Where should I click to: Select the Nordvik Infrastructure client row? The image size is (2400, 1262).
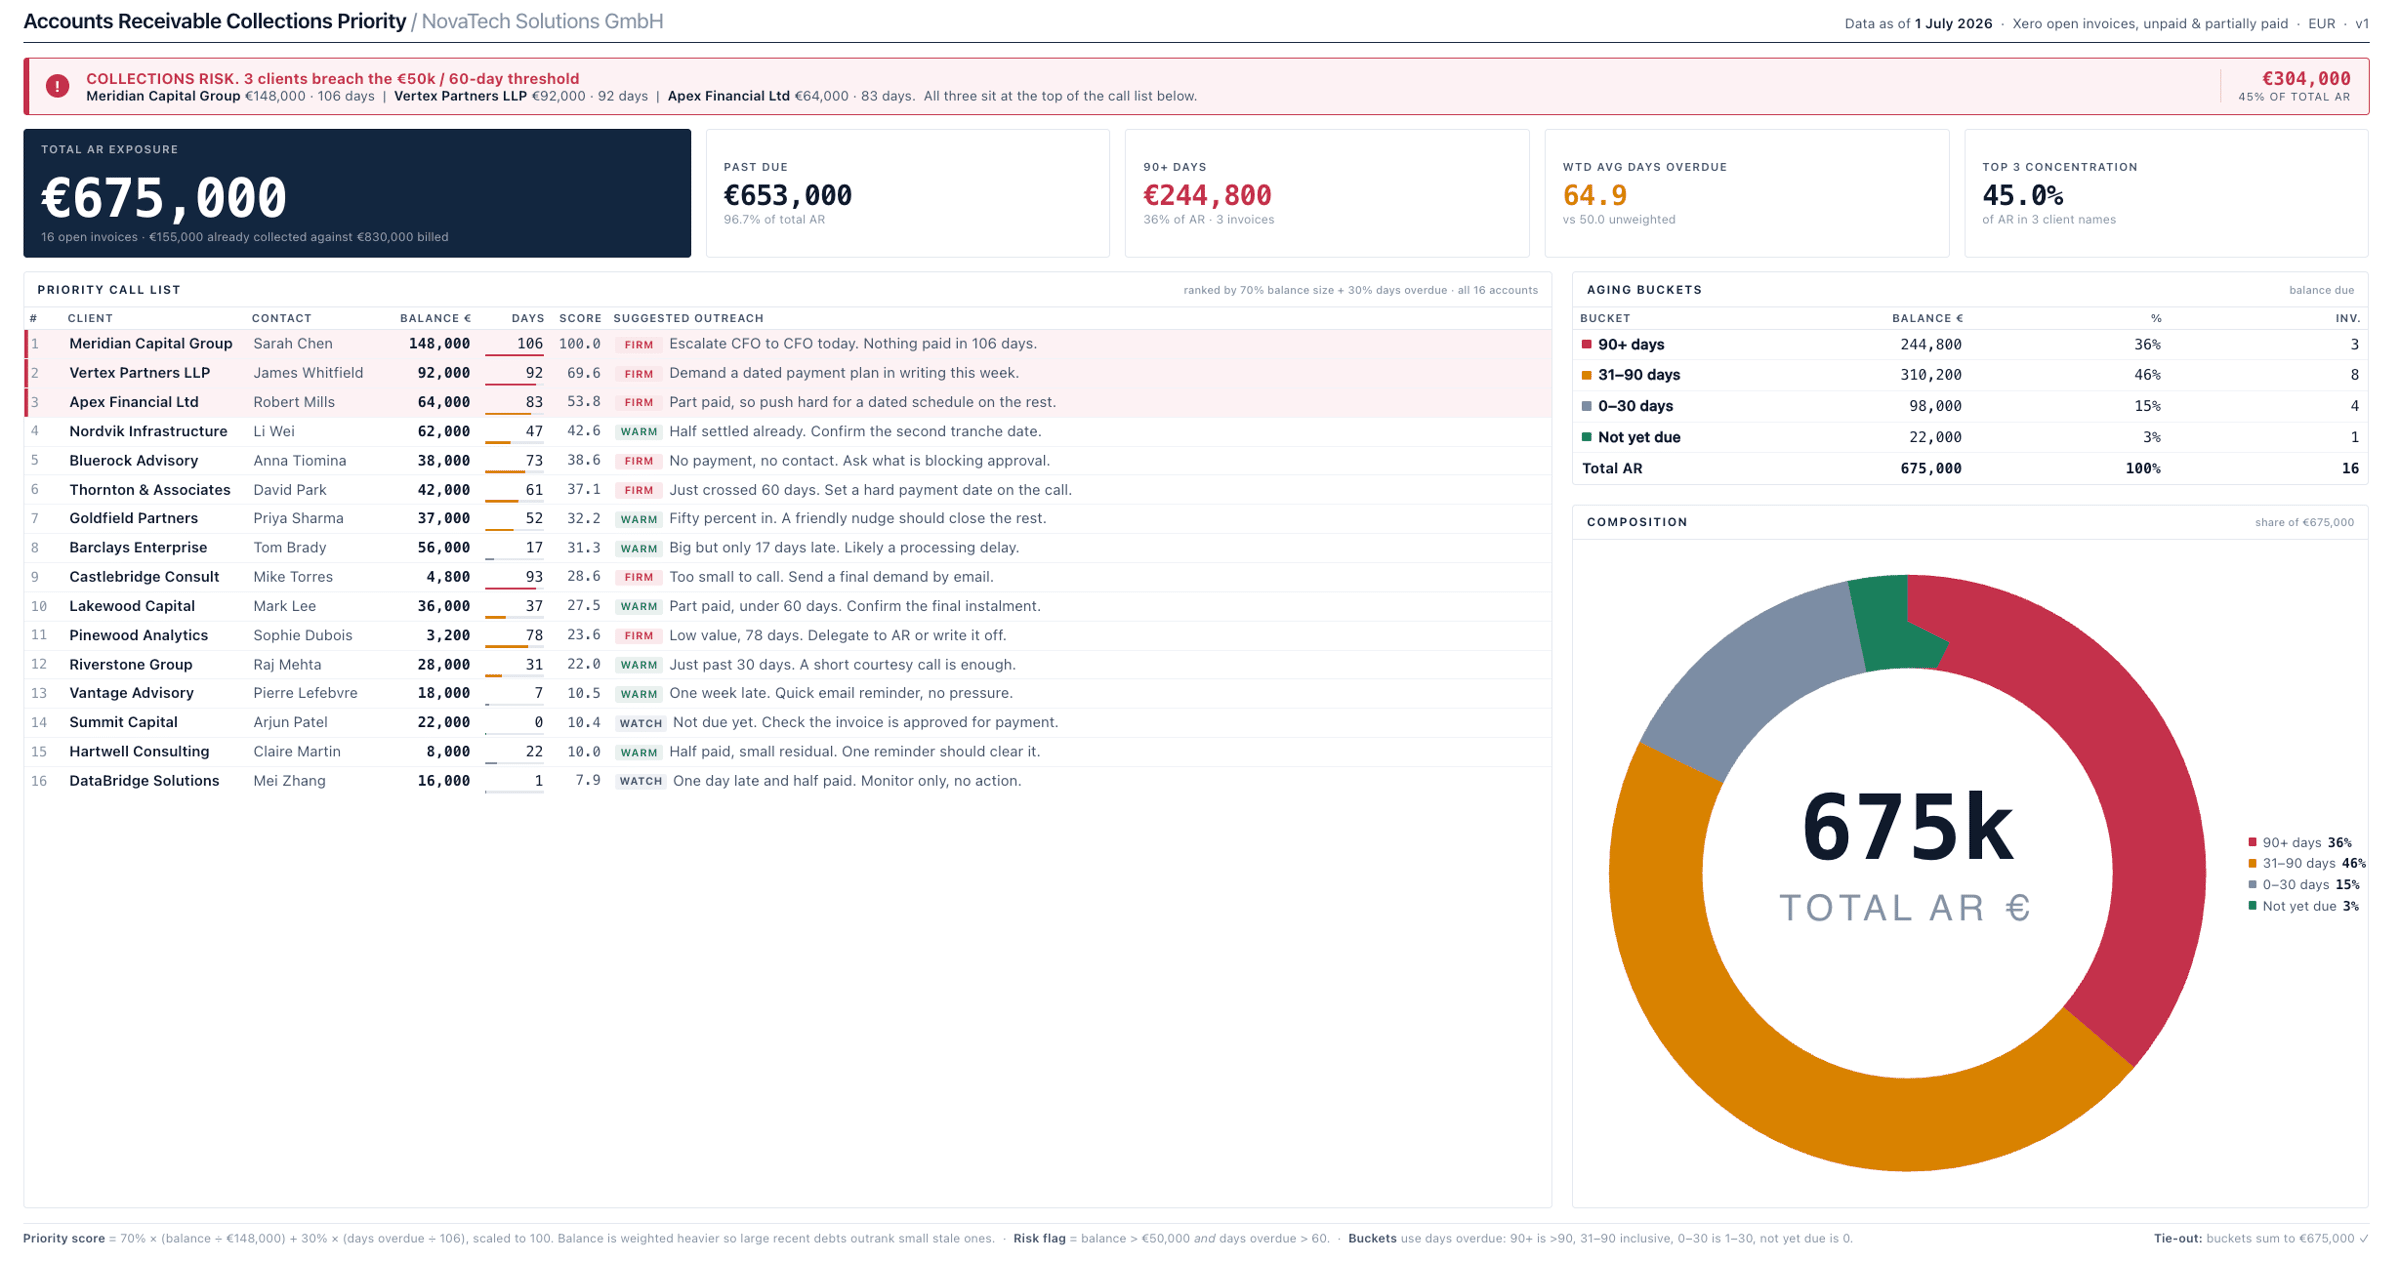pyautogui.click(x=788, y=431)
